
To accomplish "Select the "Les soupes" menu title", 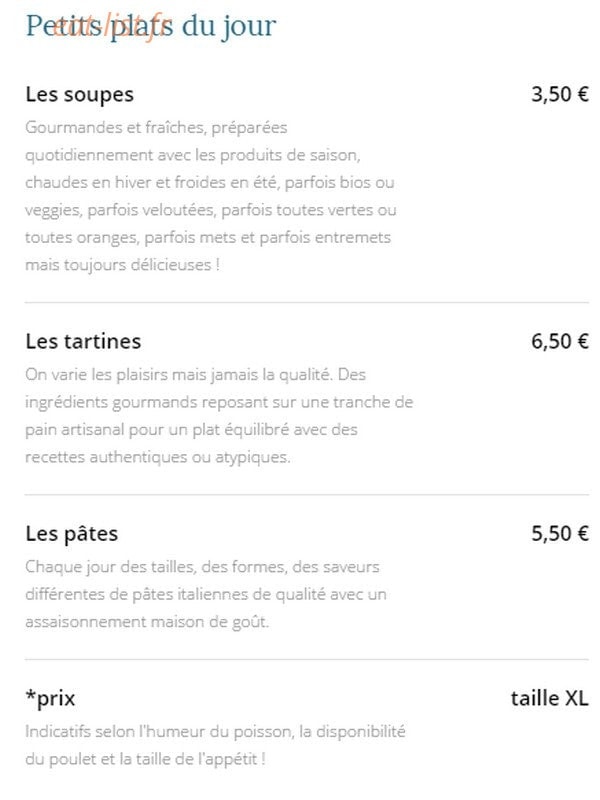I will point(80,95).
